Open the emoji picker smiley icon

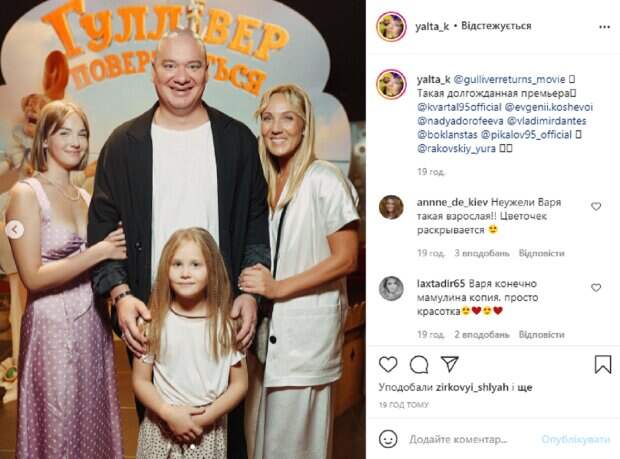click(x=388, y=439)
